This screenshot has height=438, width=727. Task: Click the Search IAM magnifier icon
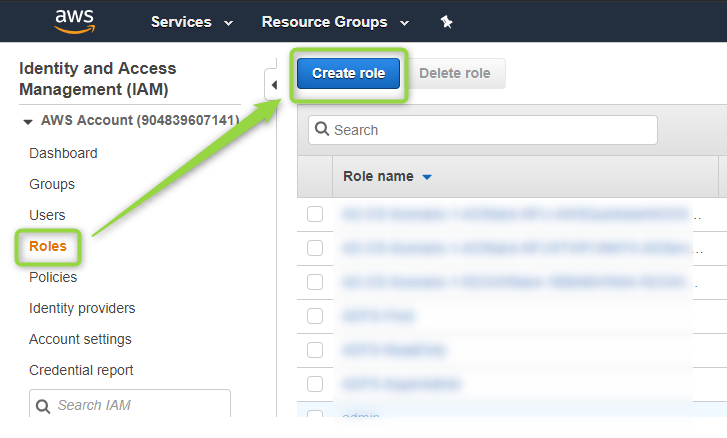pyautogui.click(x=43, y=406)
